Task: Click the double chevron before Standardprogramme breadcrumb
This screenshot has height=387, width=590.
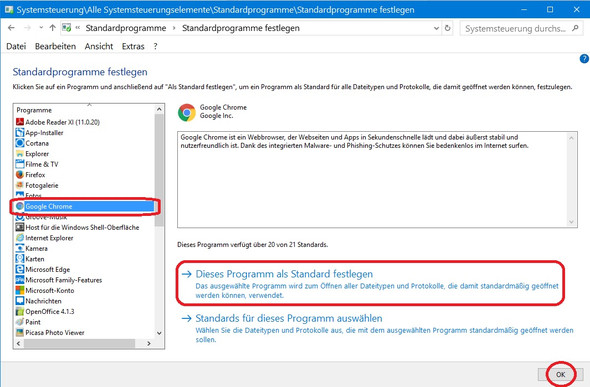Action: 78,28
